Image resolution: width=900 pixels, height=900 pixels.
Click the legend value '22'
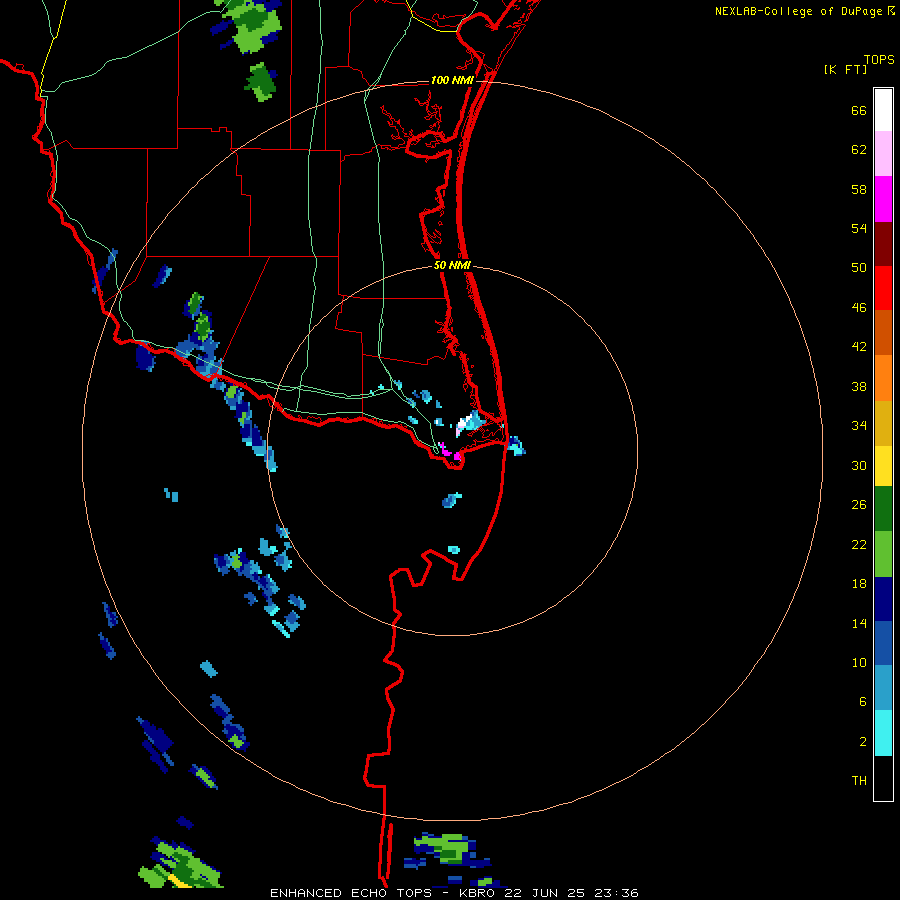point(859,545)
